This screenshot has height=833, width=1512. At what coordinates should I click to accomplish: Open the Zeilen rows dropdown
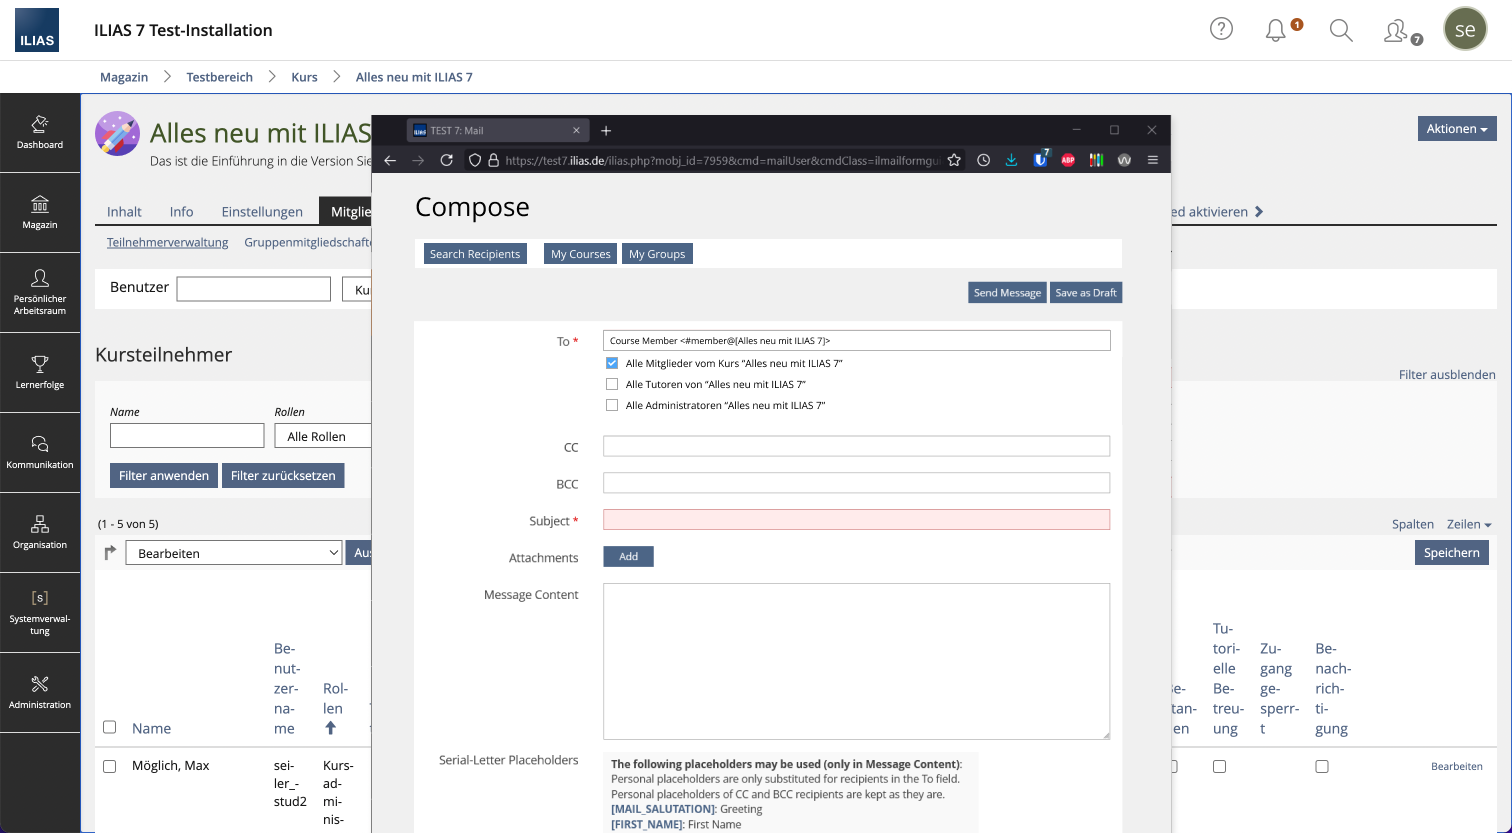(x=1468, y=524)
